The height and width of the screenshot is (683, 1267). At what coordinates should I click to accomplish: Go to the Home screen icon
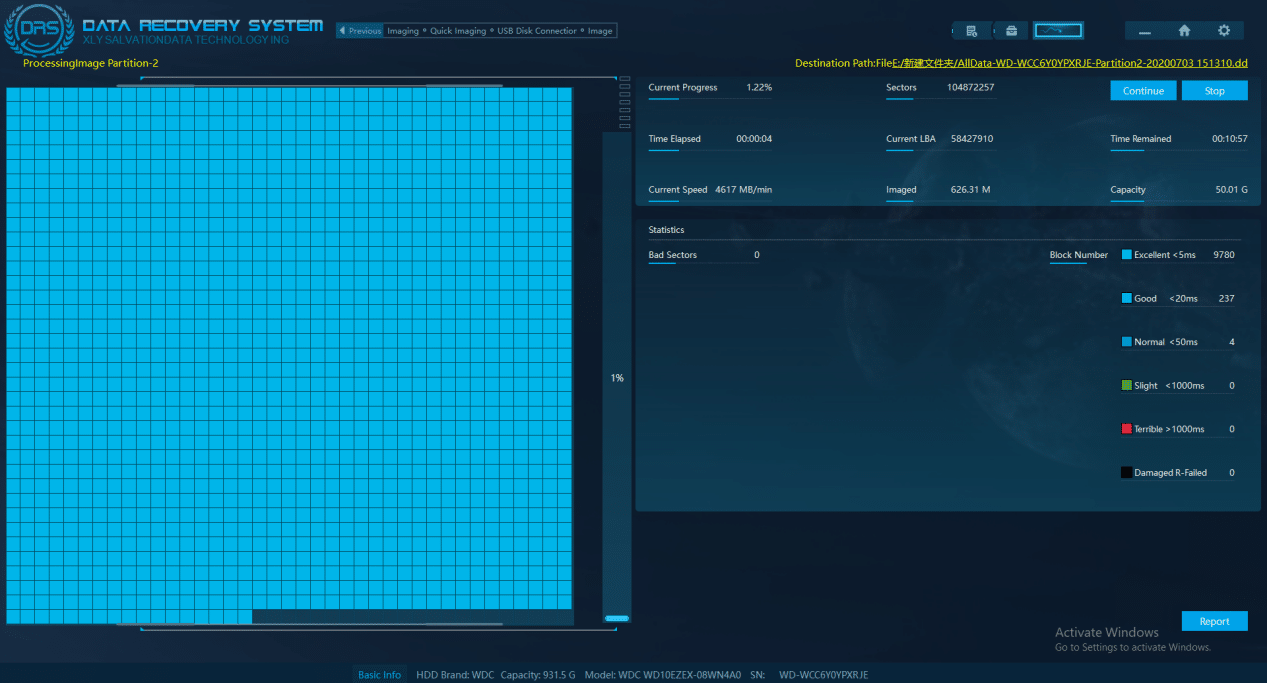pyautogui.click(x=1184, y=31)
